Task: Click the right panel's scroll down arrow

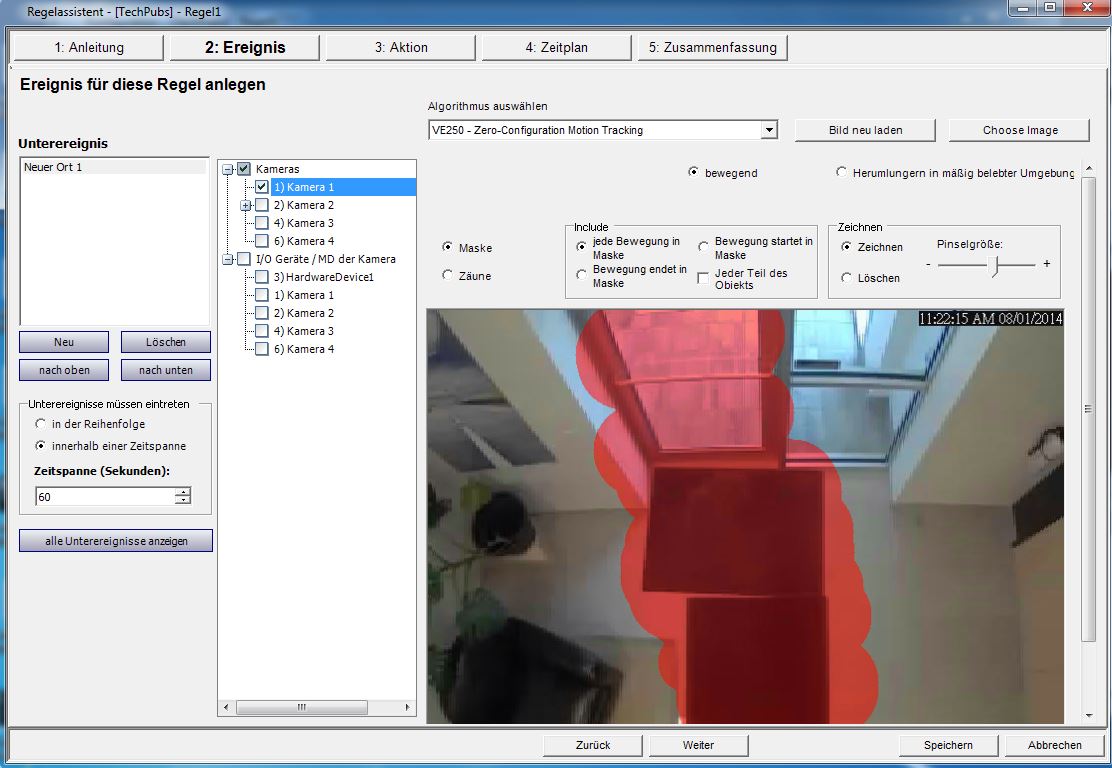Action: click(x=1089, y=716)
